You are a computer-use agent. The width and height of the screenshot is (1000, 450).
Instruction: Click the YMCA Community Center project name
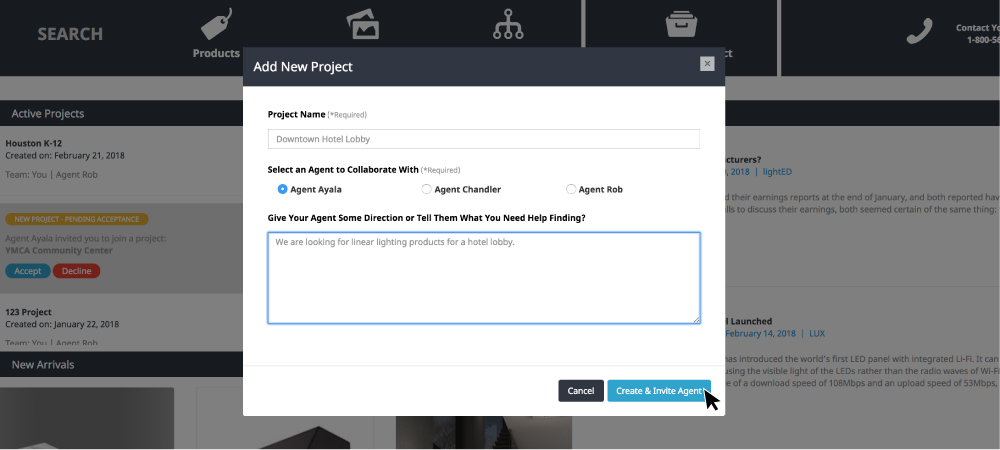click(x=59, y=250)
